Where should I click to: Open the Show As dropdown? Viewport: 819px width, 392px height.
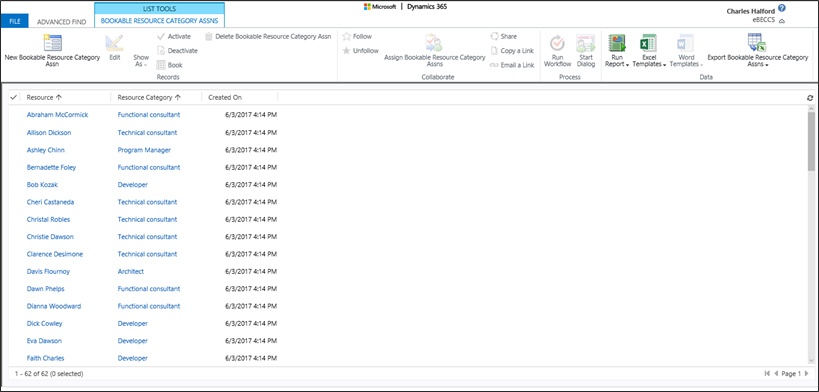(x=141, y=61)
